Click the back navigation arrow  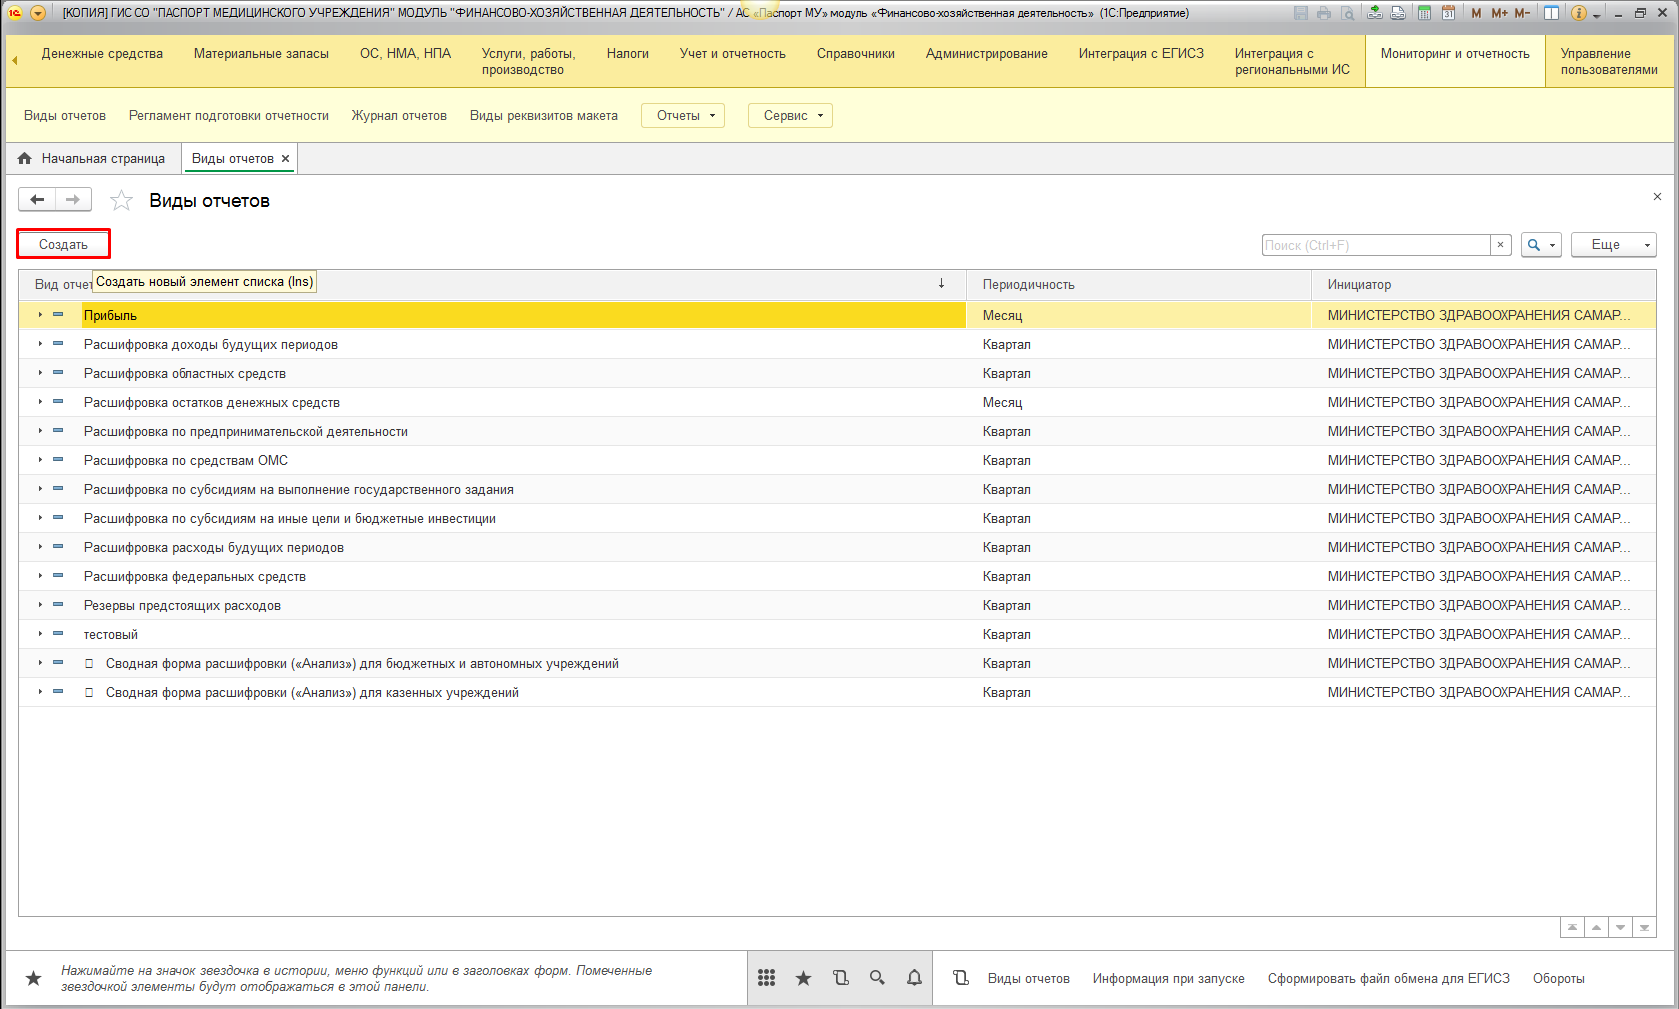pos(37,200)
